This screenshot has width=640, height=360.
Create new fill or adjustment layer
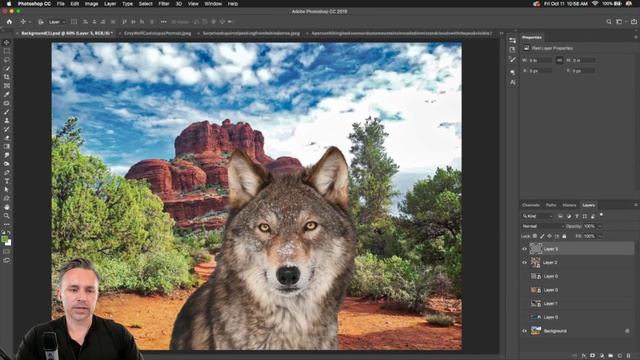[602, 356]
